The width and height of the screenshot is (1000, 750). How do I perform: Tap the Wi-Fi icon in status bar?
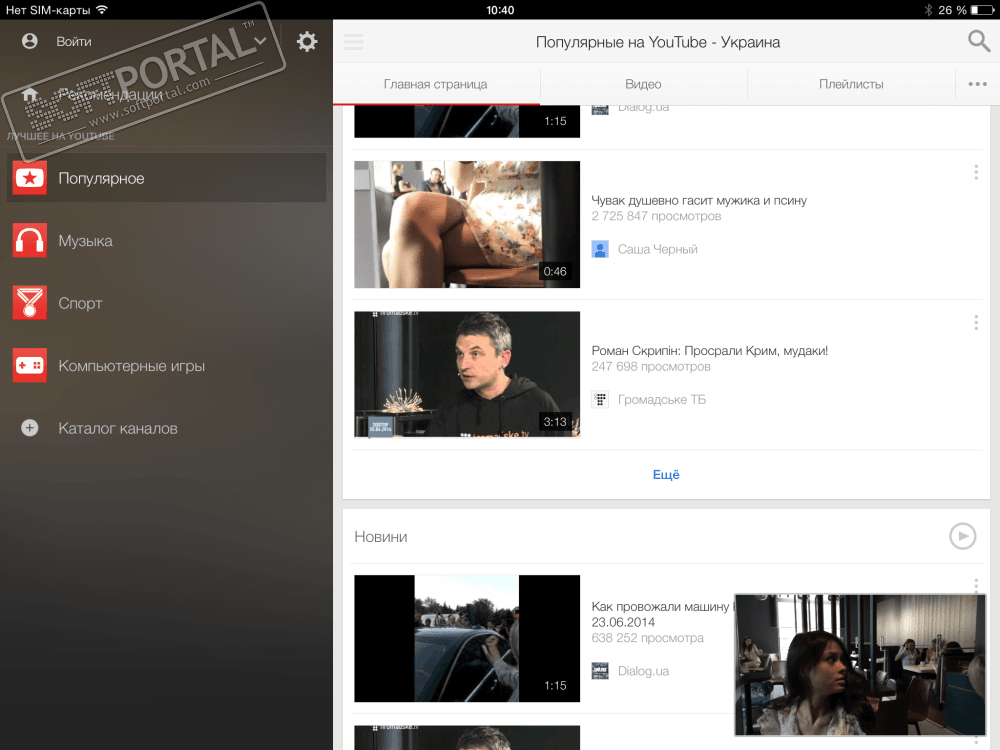click(x=102, y=10)
